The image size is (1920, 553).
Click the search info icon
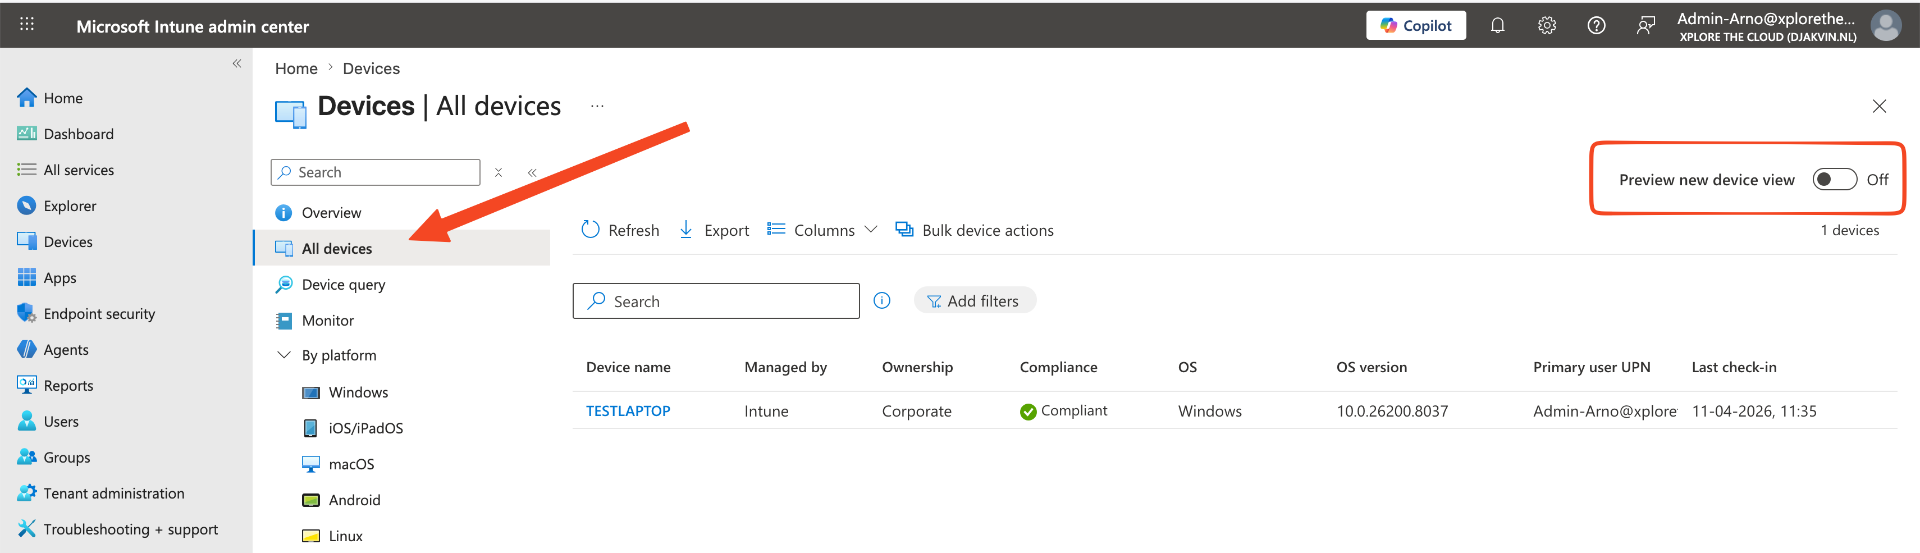click(x=882, y=300)
